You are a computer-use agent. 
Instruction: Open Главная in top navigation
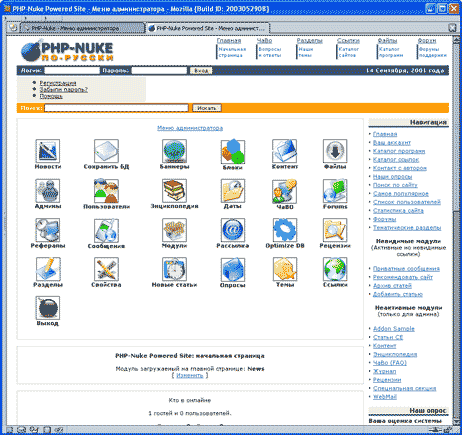[x=229, y=41]
